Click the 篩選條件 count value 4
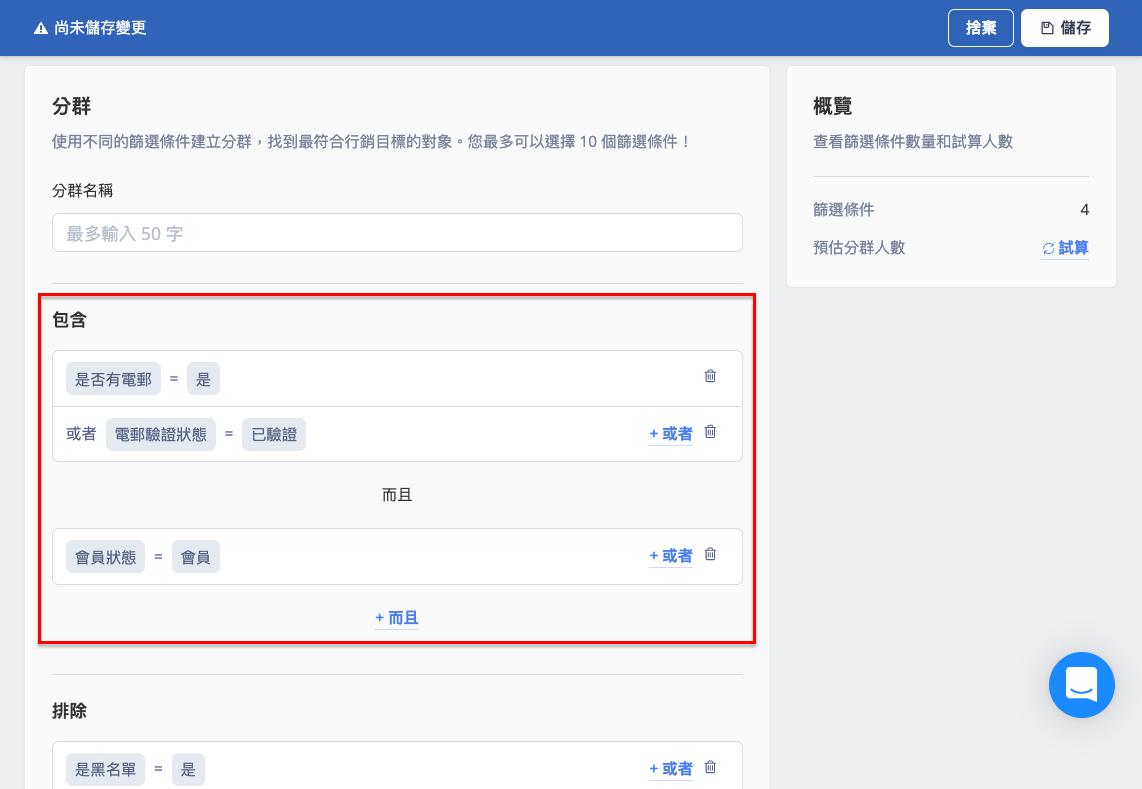 [1084, 210]
